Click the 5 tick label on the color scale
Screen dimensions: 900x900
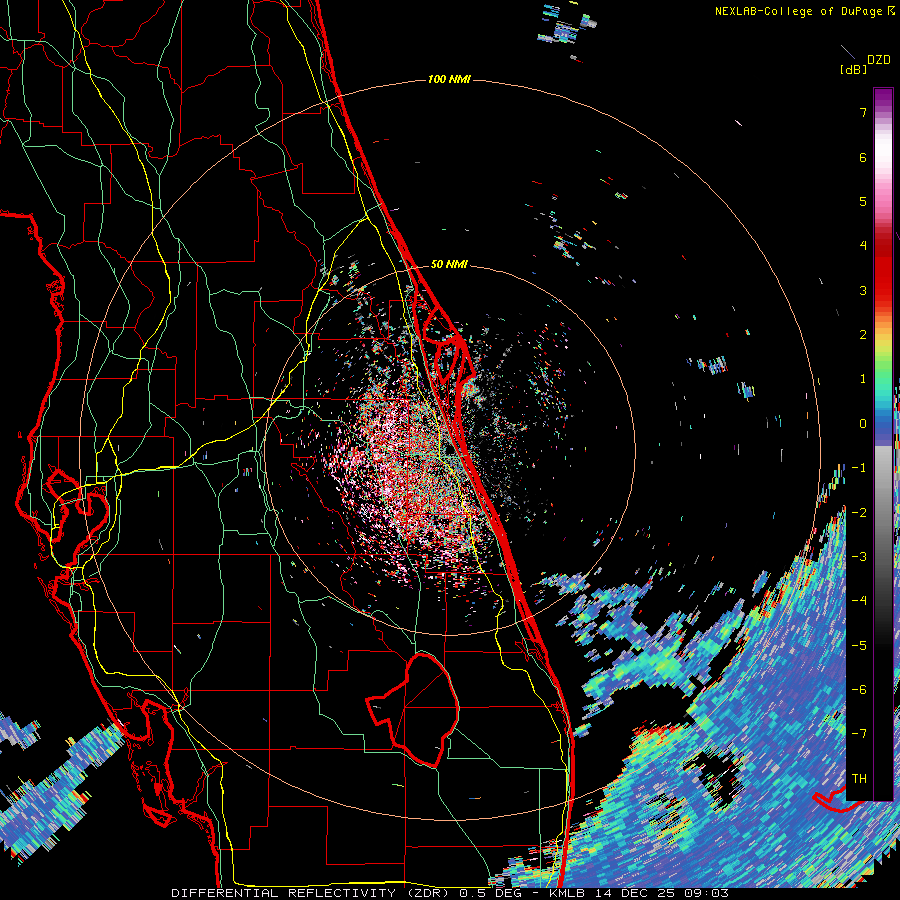pyautogui.click(x=863, y=201)
